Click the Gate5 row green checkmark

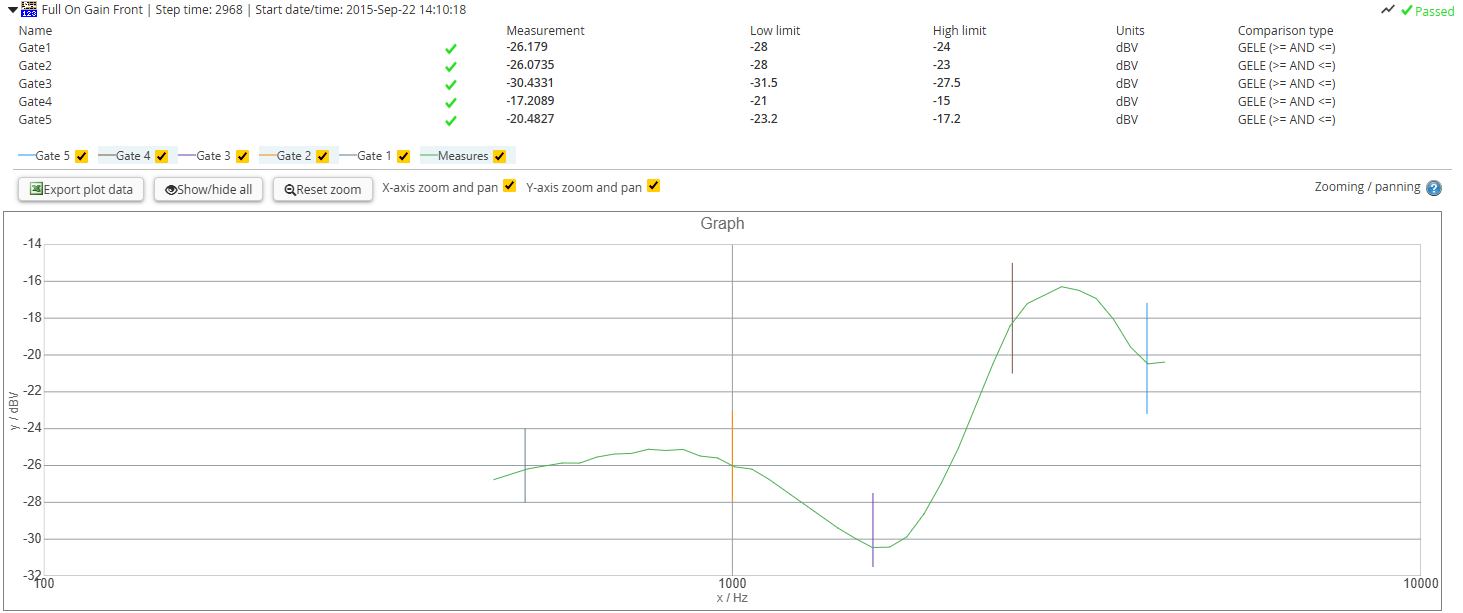coord(451,121)
